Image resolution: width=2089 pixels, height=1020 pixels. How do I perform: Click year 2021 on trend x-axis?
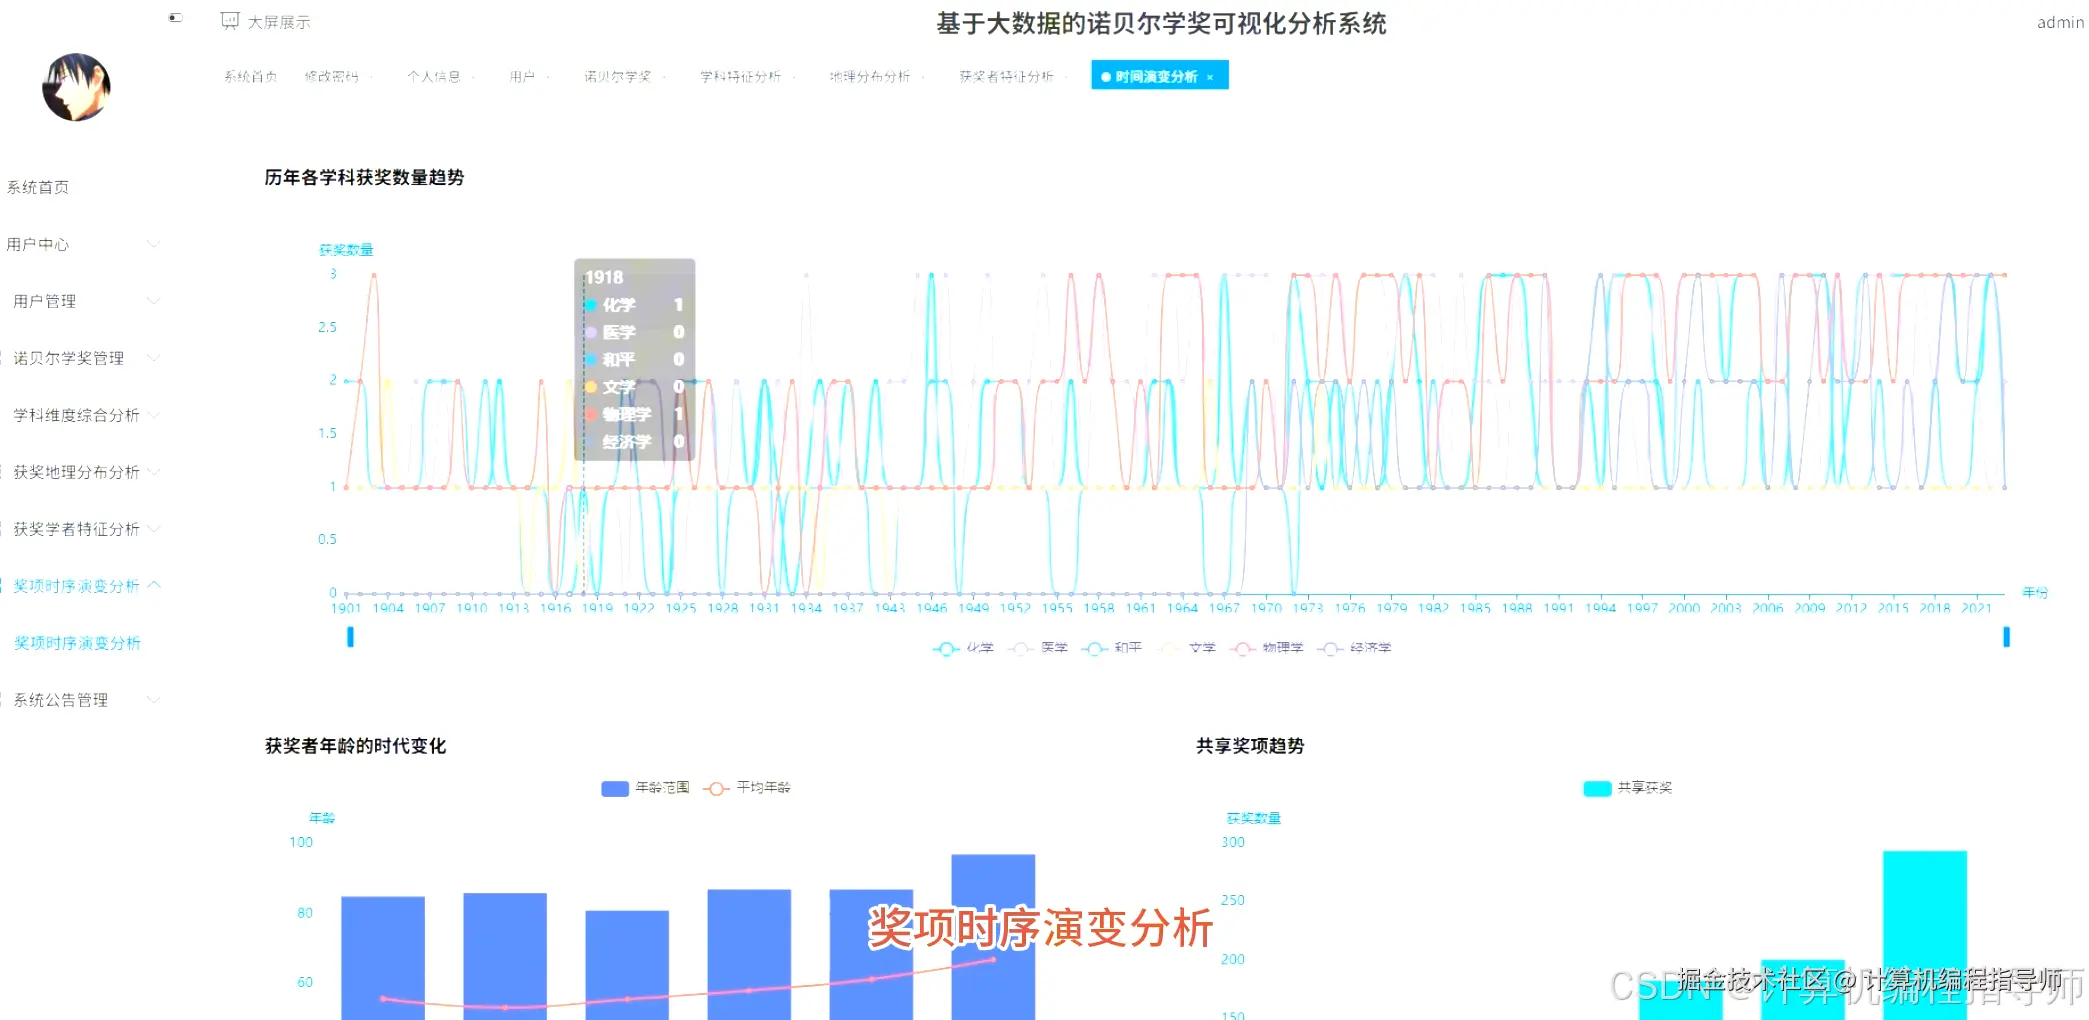pos(1976,608)
